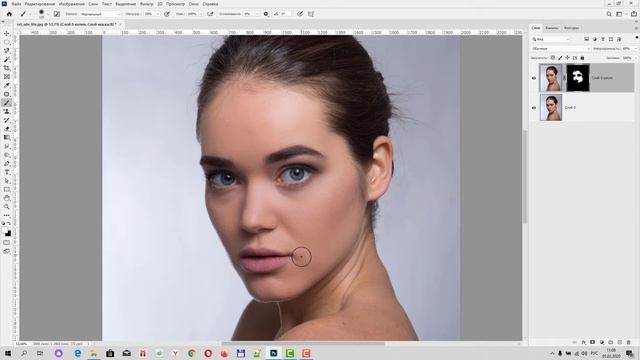Viewport: 640px width, 360px height.
Task: Select the Eyedropper tool
Action: (7, 85)
